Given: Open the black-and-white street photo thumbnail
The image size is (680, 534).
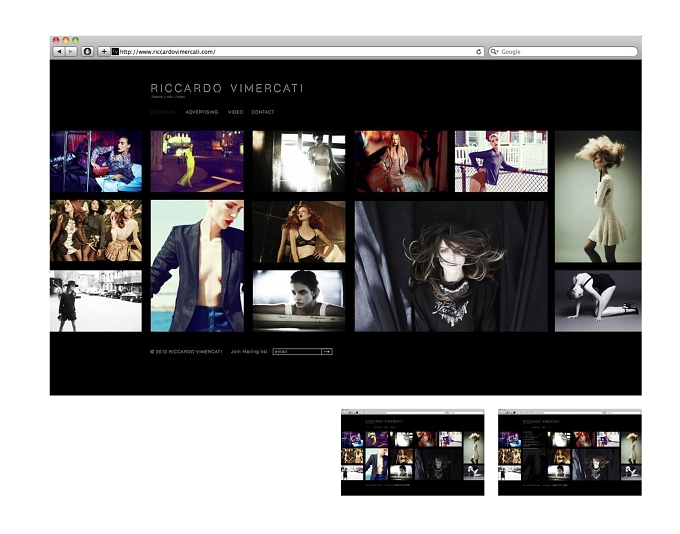Looking at the screenshot, I should coord(96,301).
